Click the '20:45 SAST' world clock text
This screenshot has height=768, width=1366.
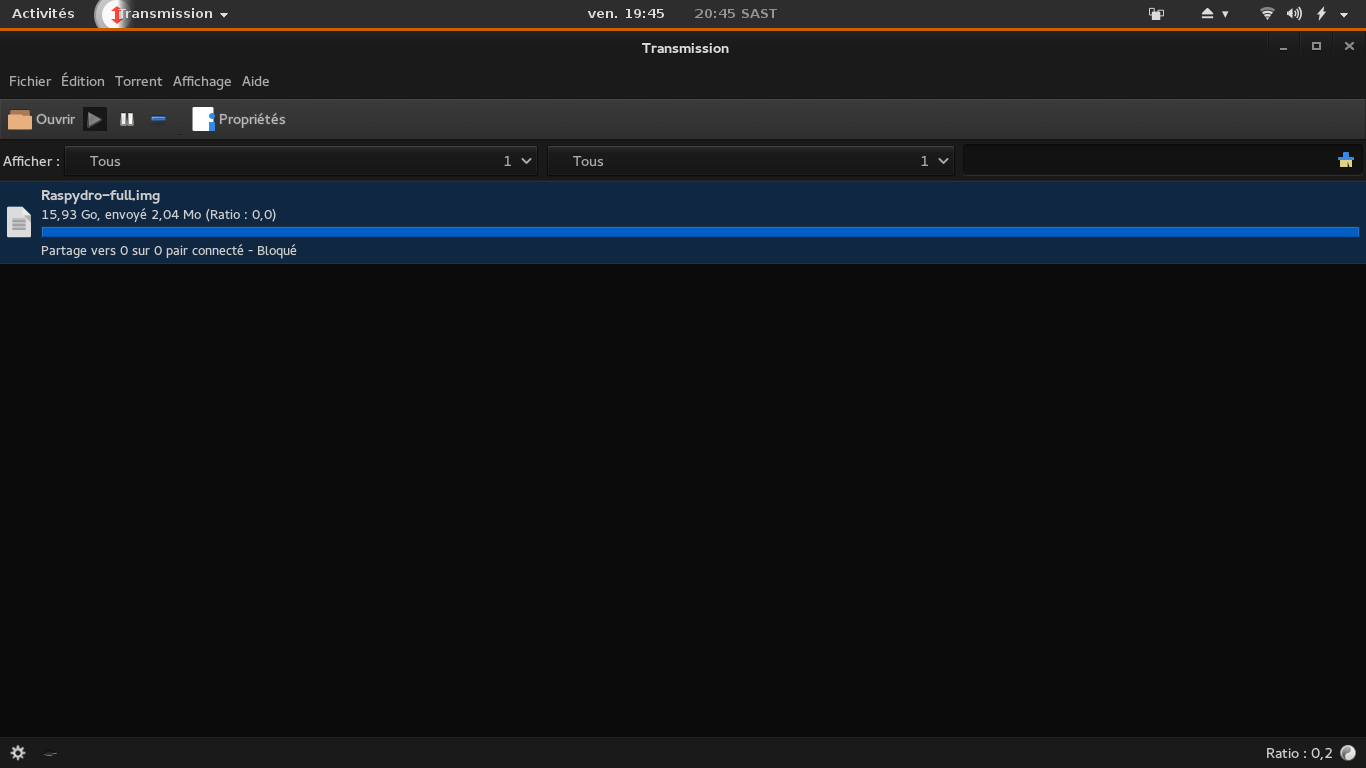[736, 14]
